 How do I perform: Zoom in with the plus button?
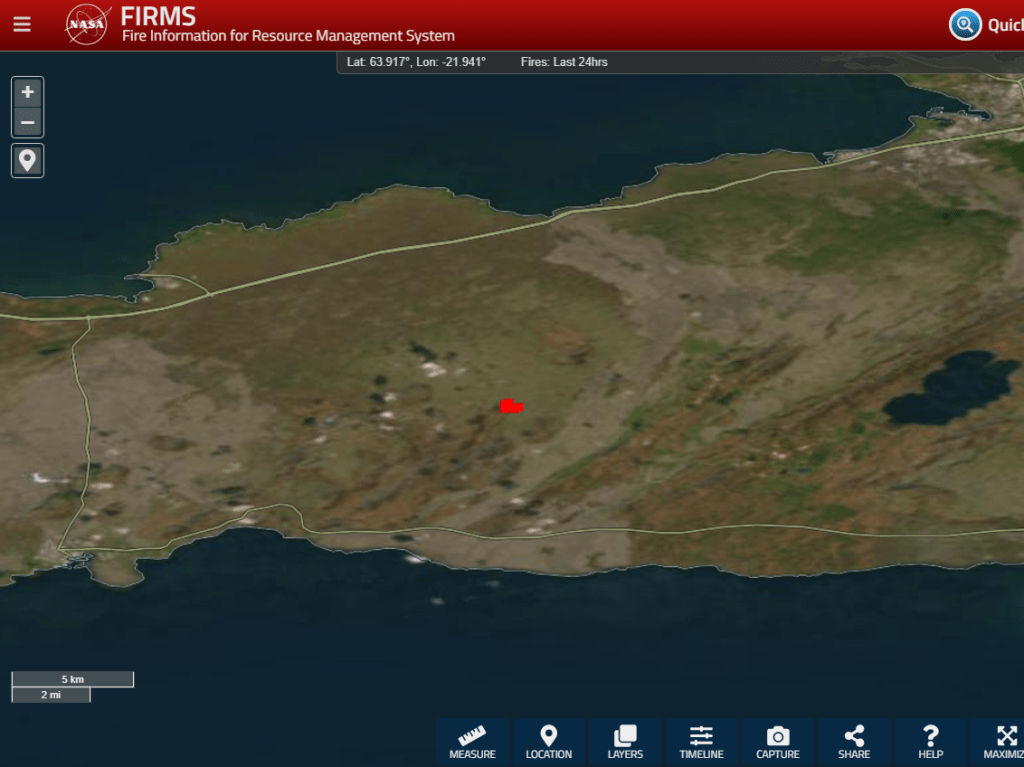[27, 92]
